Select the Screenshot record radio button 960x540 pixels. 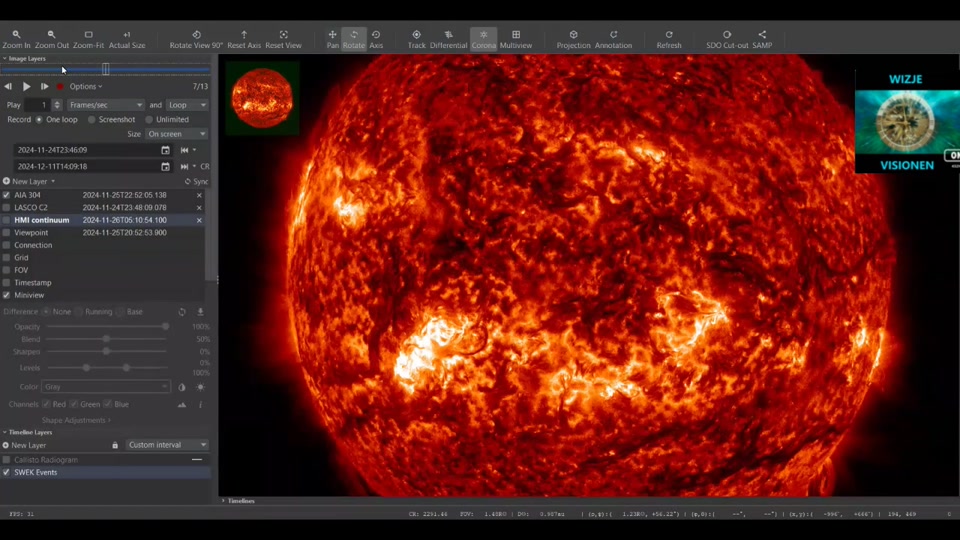click(92, 120)
